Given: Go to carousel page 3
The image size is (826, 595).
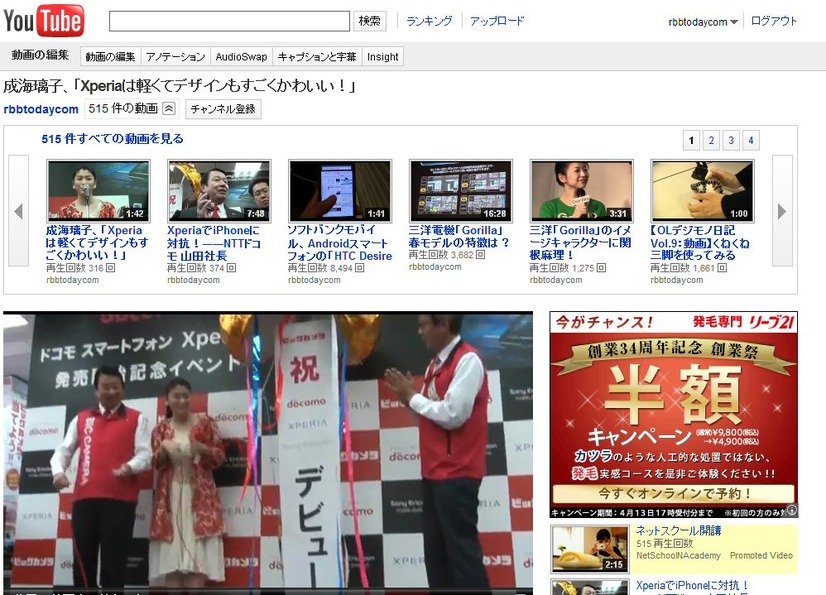Looking at the screenshot, I should point(731,140).
